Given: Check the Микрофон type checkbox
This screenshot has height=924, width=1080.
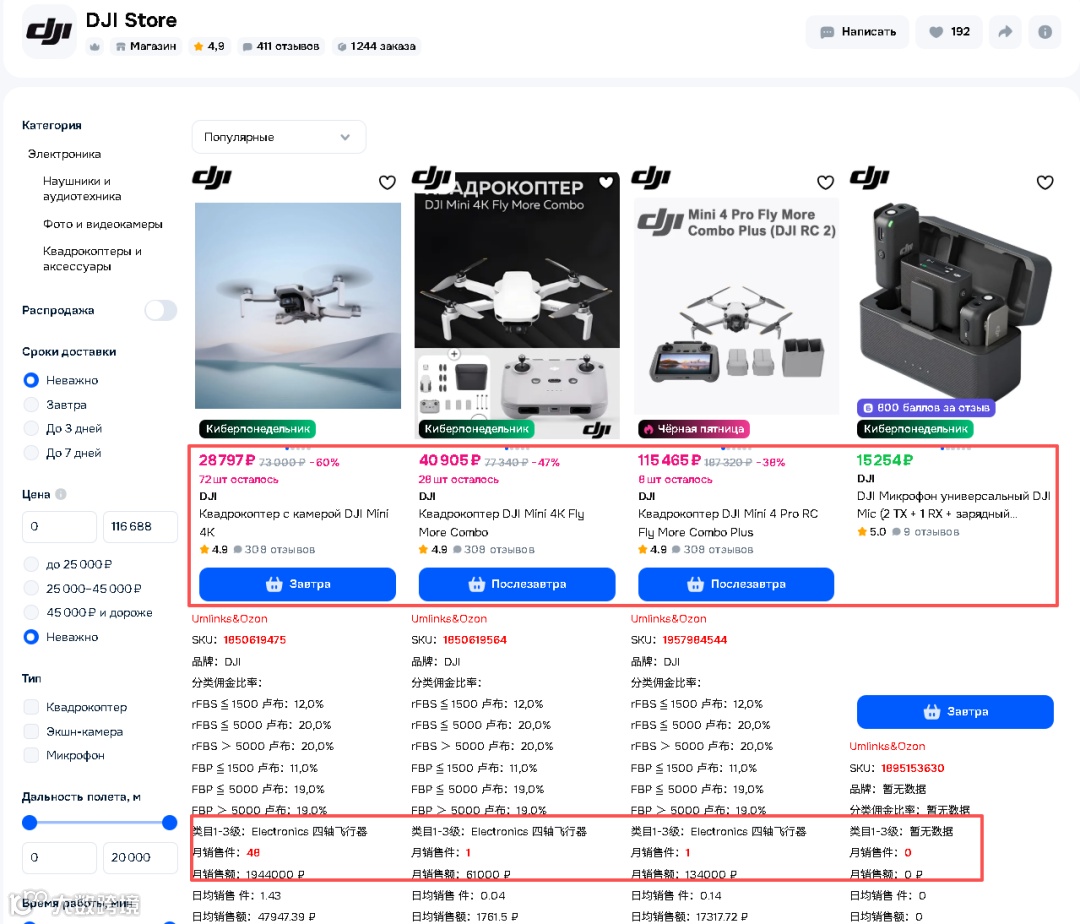Looking at the screenshot, I should pos(31,755).
